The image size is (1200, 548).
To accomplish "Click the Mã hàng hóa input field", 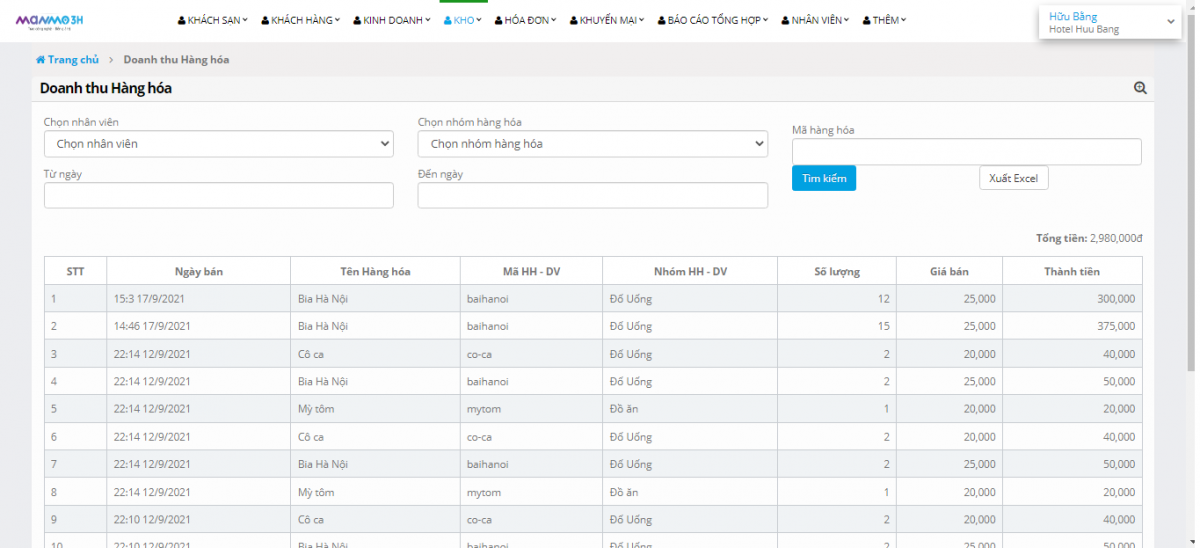I will [966, 151].
